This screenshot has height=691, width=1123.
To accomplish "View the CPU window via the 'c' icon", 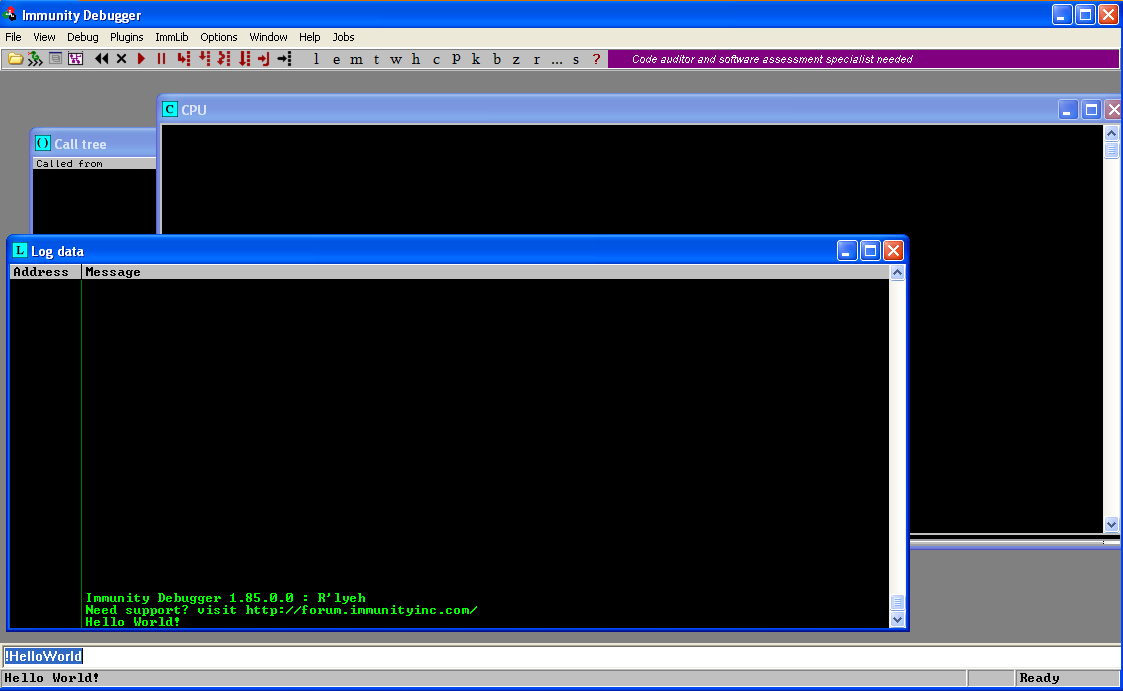I will pyautogui.click(x=436, y=58).
